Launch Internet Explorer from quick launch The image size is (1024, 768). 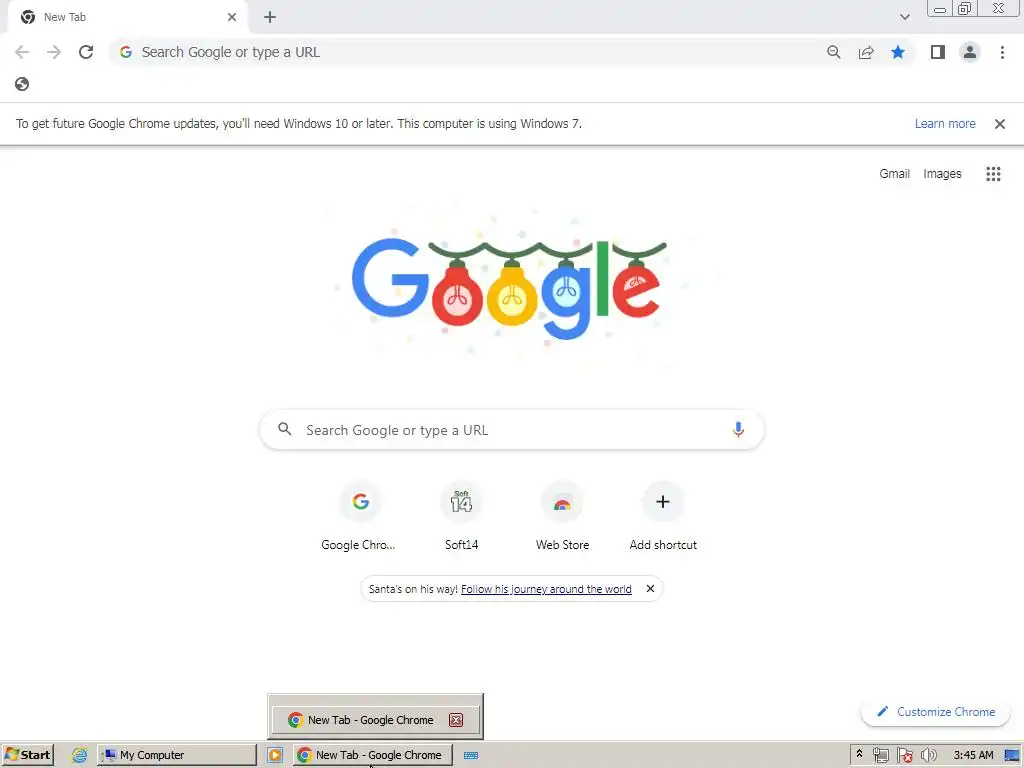79,755
